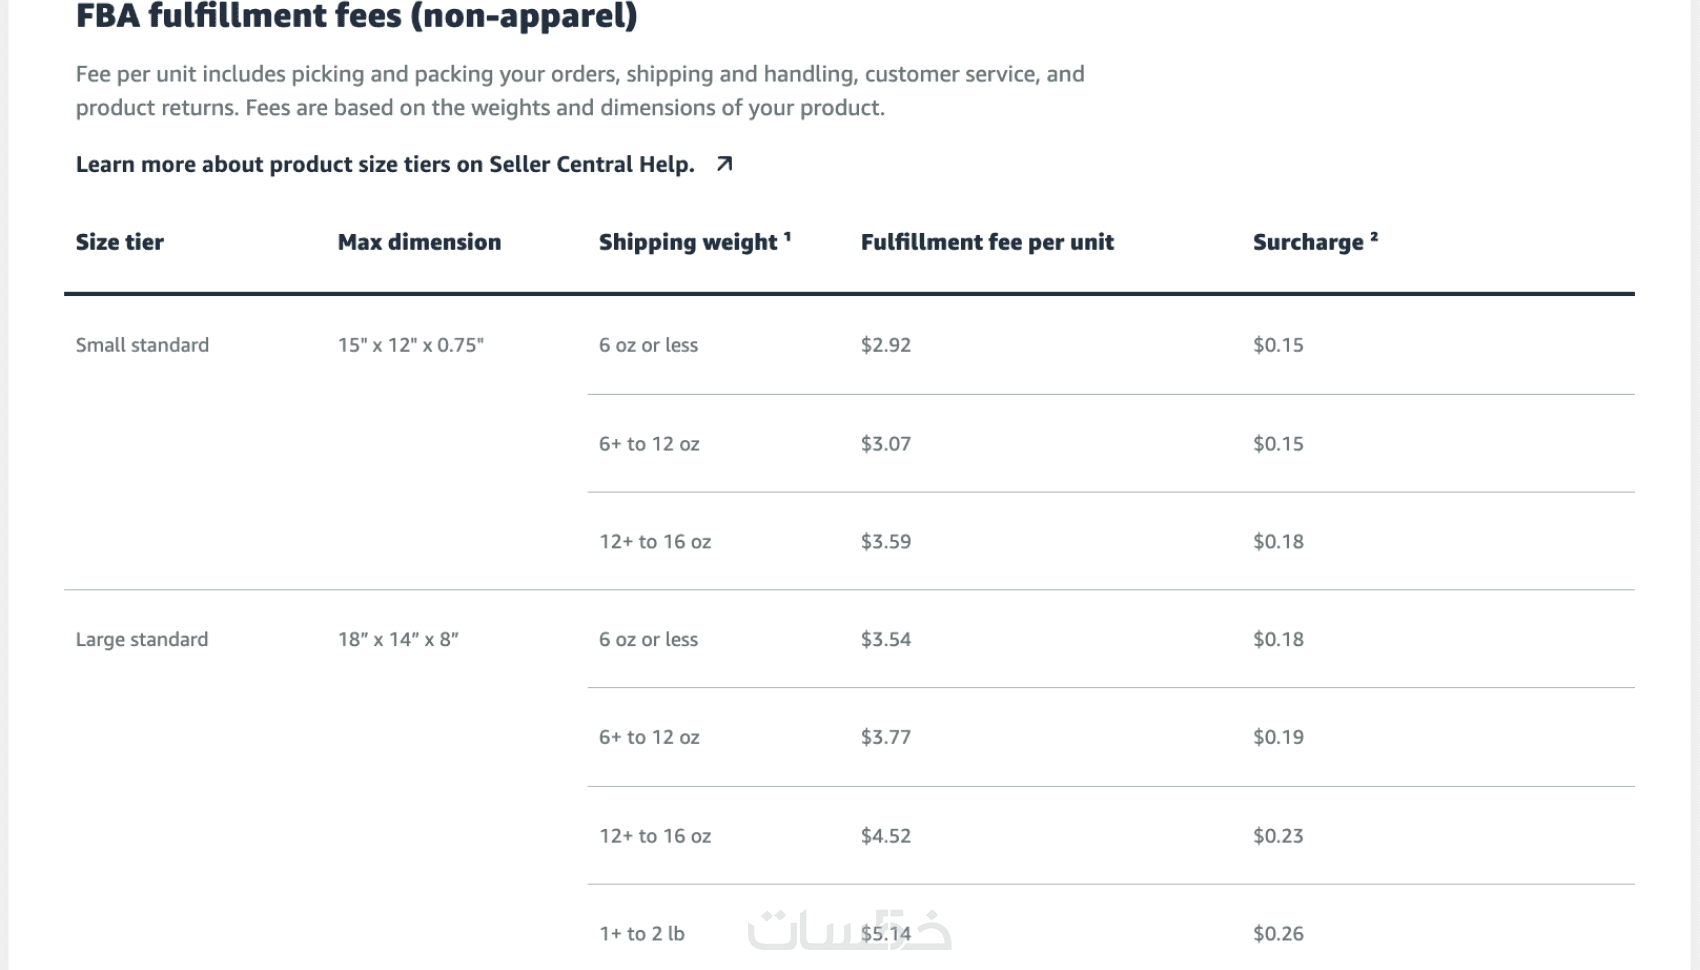
Task: Click the "1+ to 2 lb" shipping weight cell
Action: click(641, 933)
